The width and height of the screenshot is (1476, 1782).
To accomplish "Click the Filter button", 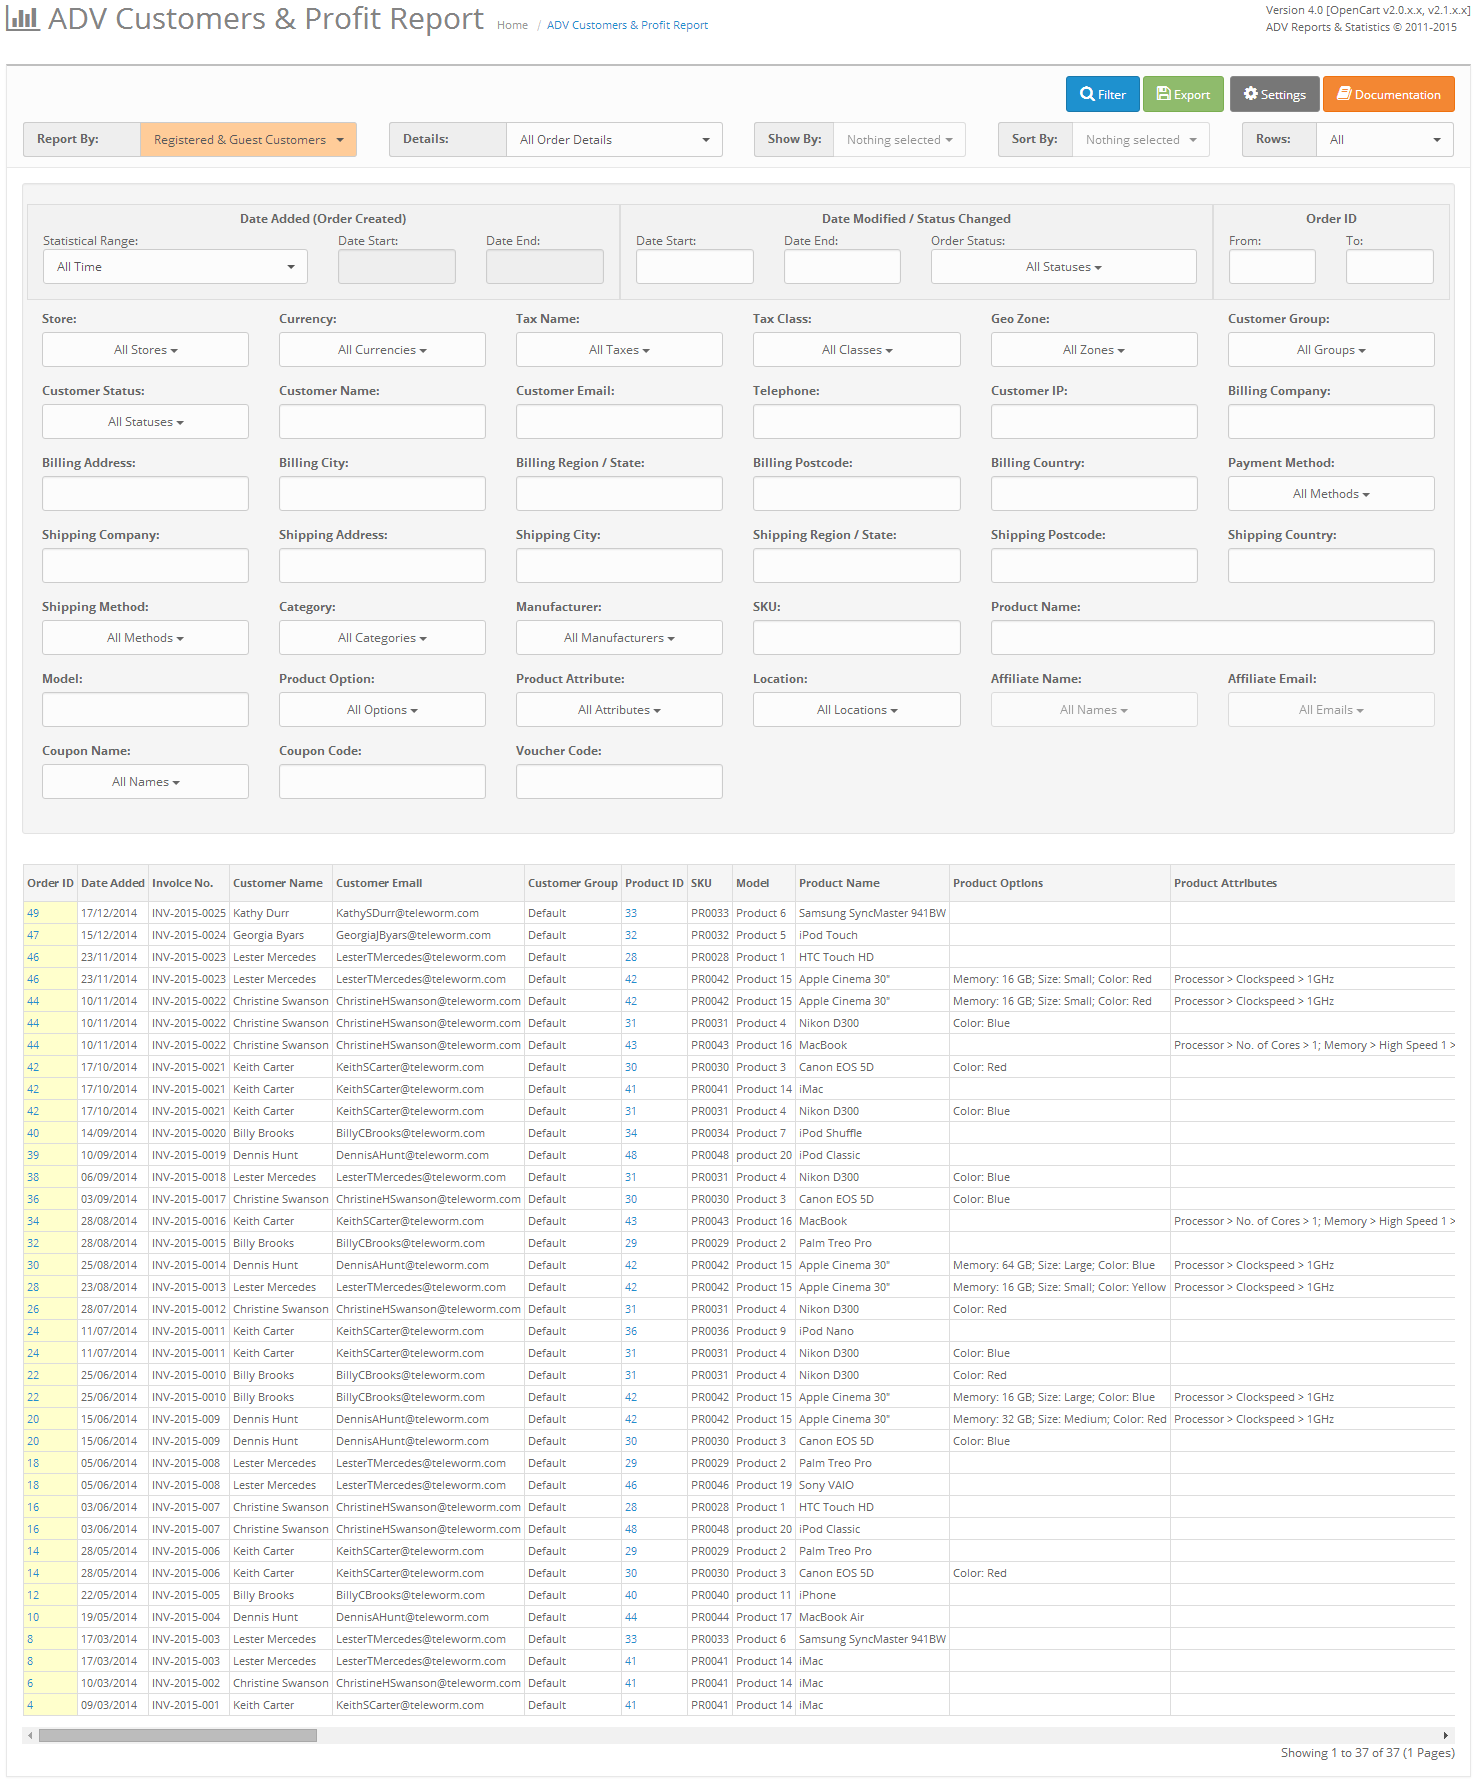I will pyautogui.click(x=1102, y=94).
